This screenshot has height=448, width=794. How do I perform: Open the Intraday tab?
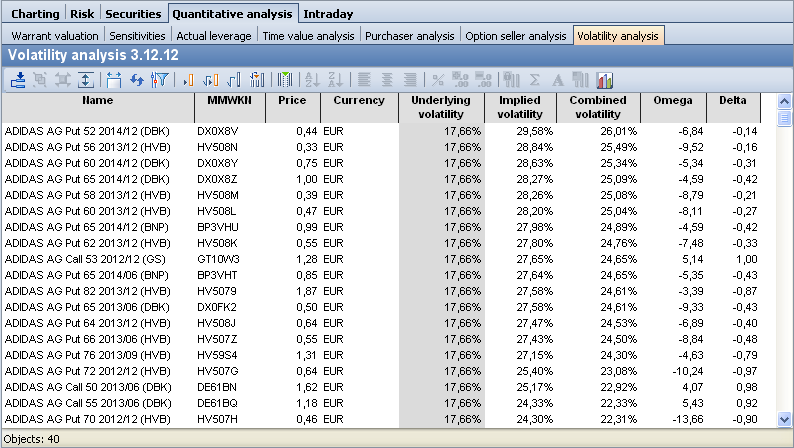coord(327,14)
